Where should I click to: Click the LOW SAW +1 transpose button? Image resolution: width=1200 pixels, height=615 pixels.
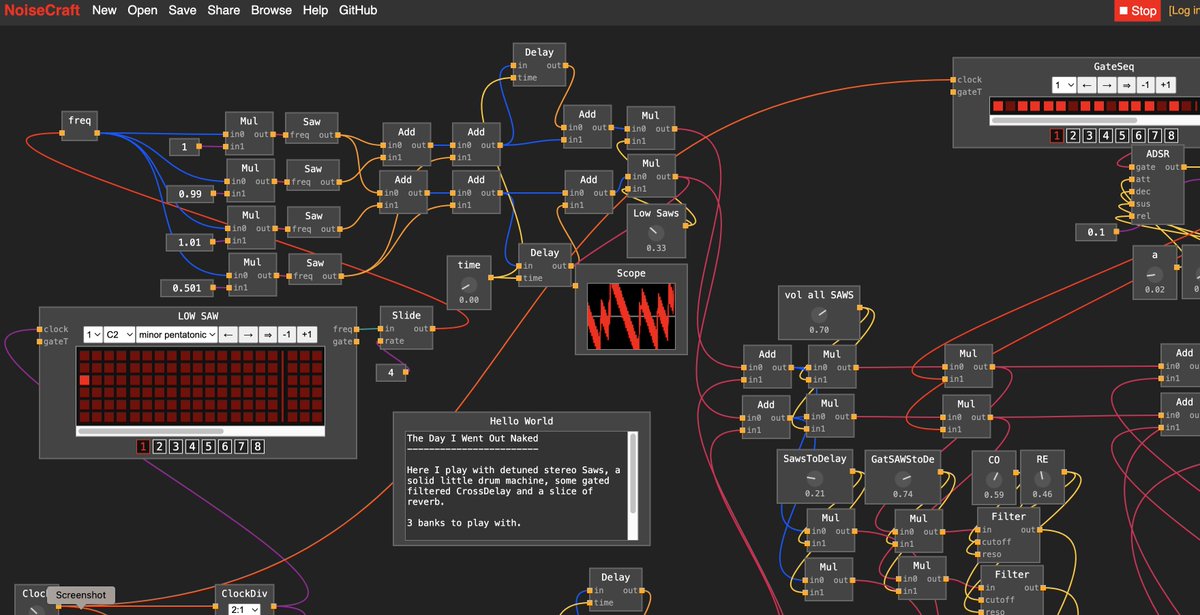click(x=307, y=334)
